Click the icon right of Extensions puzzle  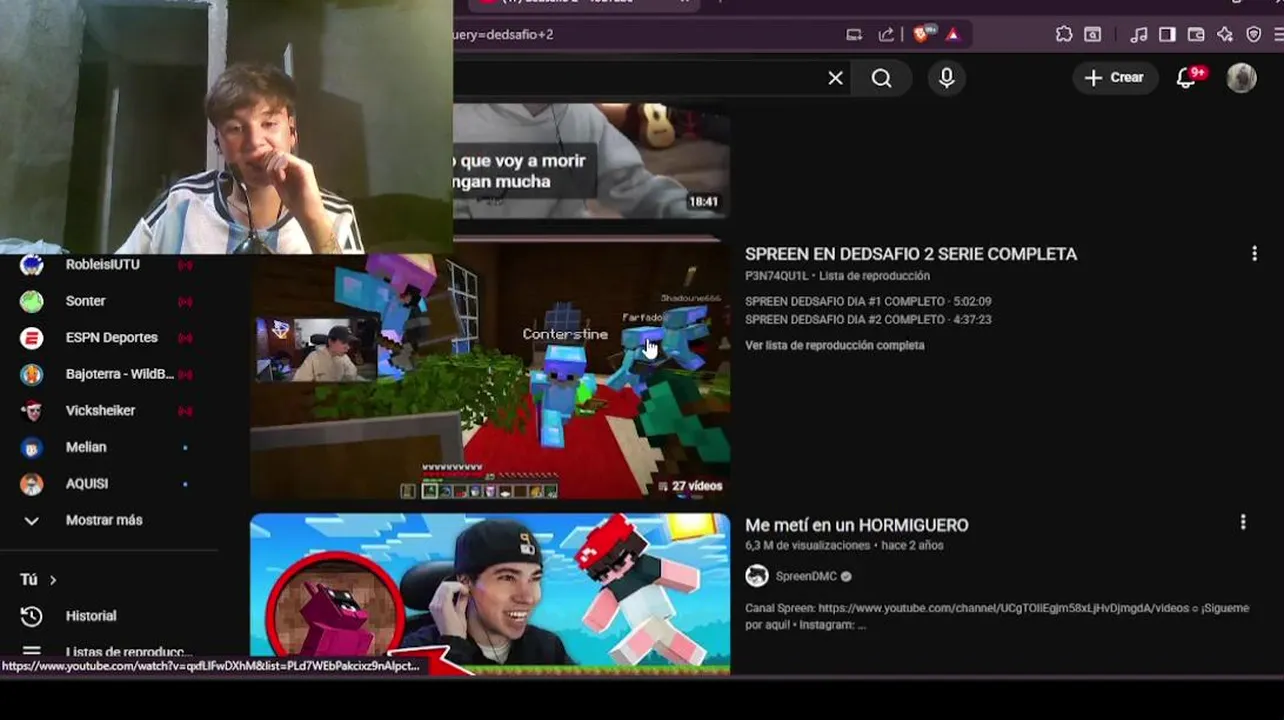(1093, 34)
